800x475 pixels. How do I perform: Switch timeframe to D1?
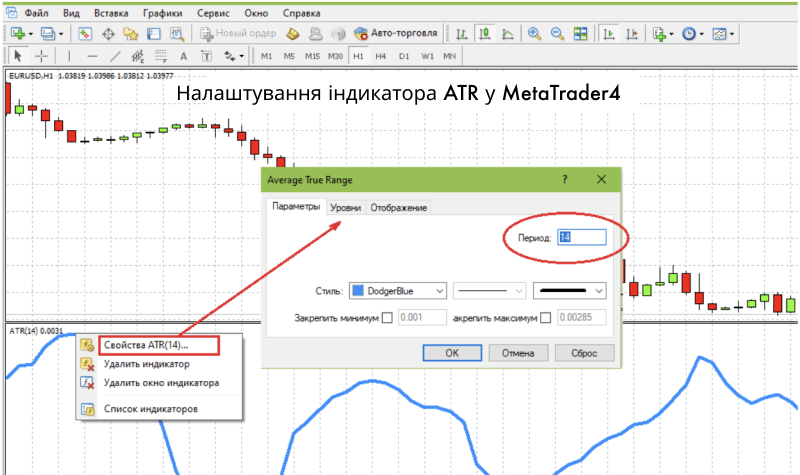404,56
